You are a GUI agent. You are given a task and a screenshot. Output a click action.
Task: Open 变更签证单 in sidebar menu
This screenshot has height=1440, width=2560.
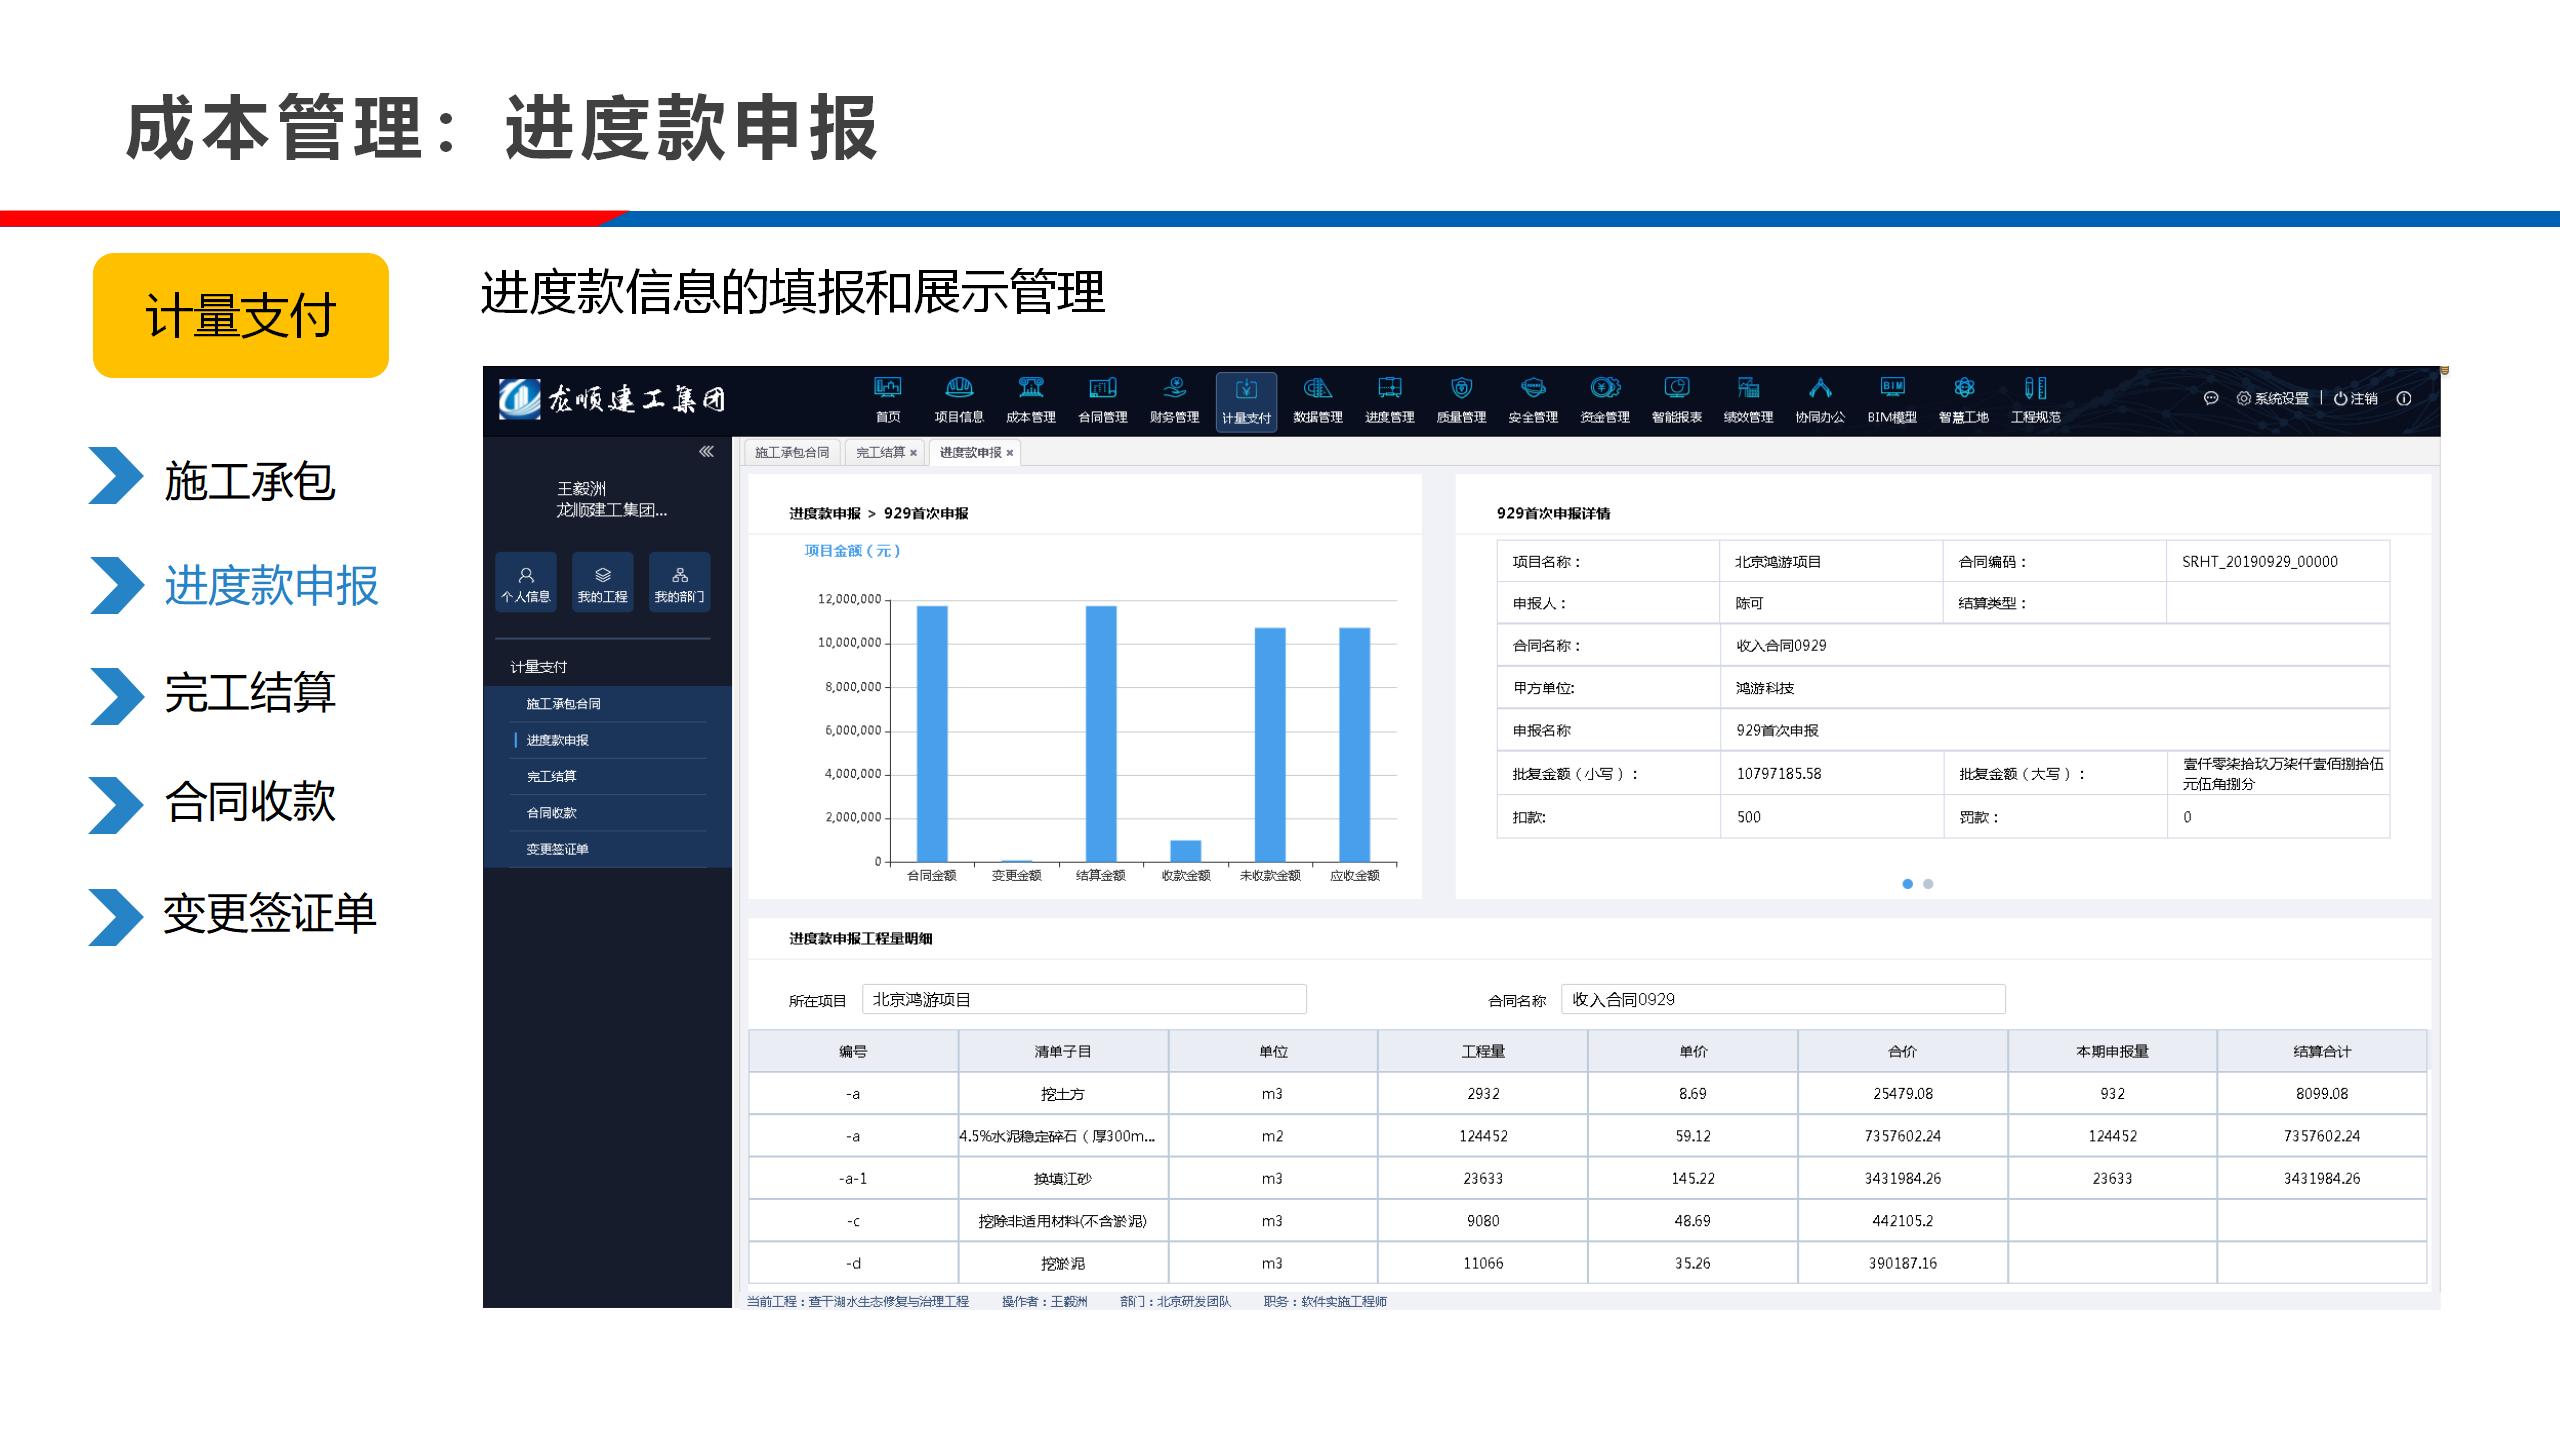click(557, 849)
